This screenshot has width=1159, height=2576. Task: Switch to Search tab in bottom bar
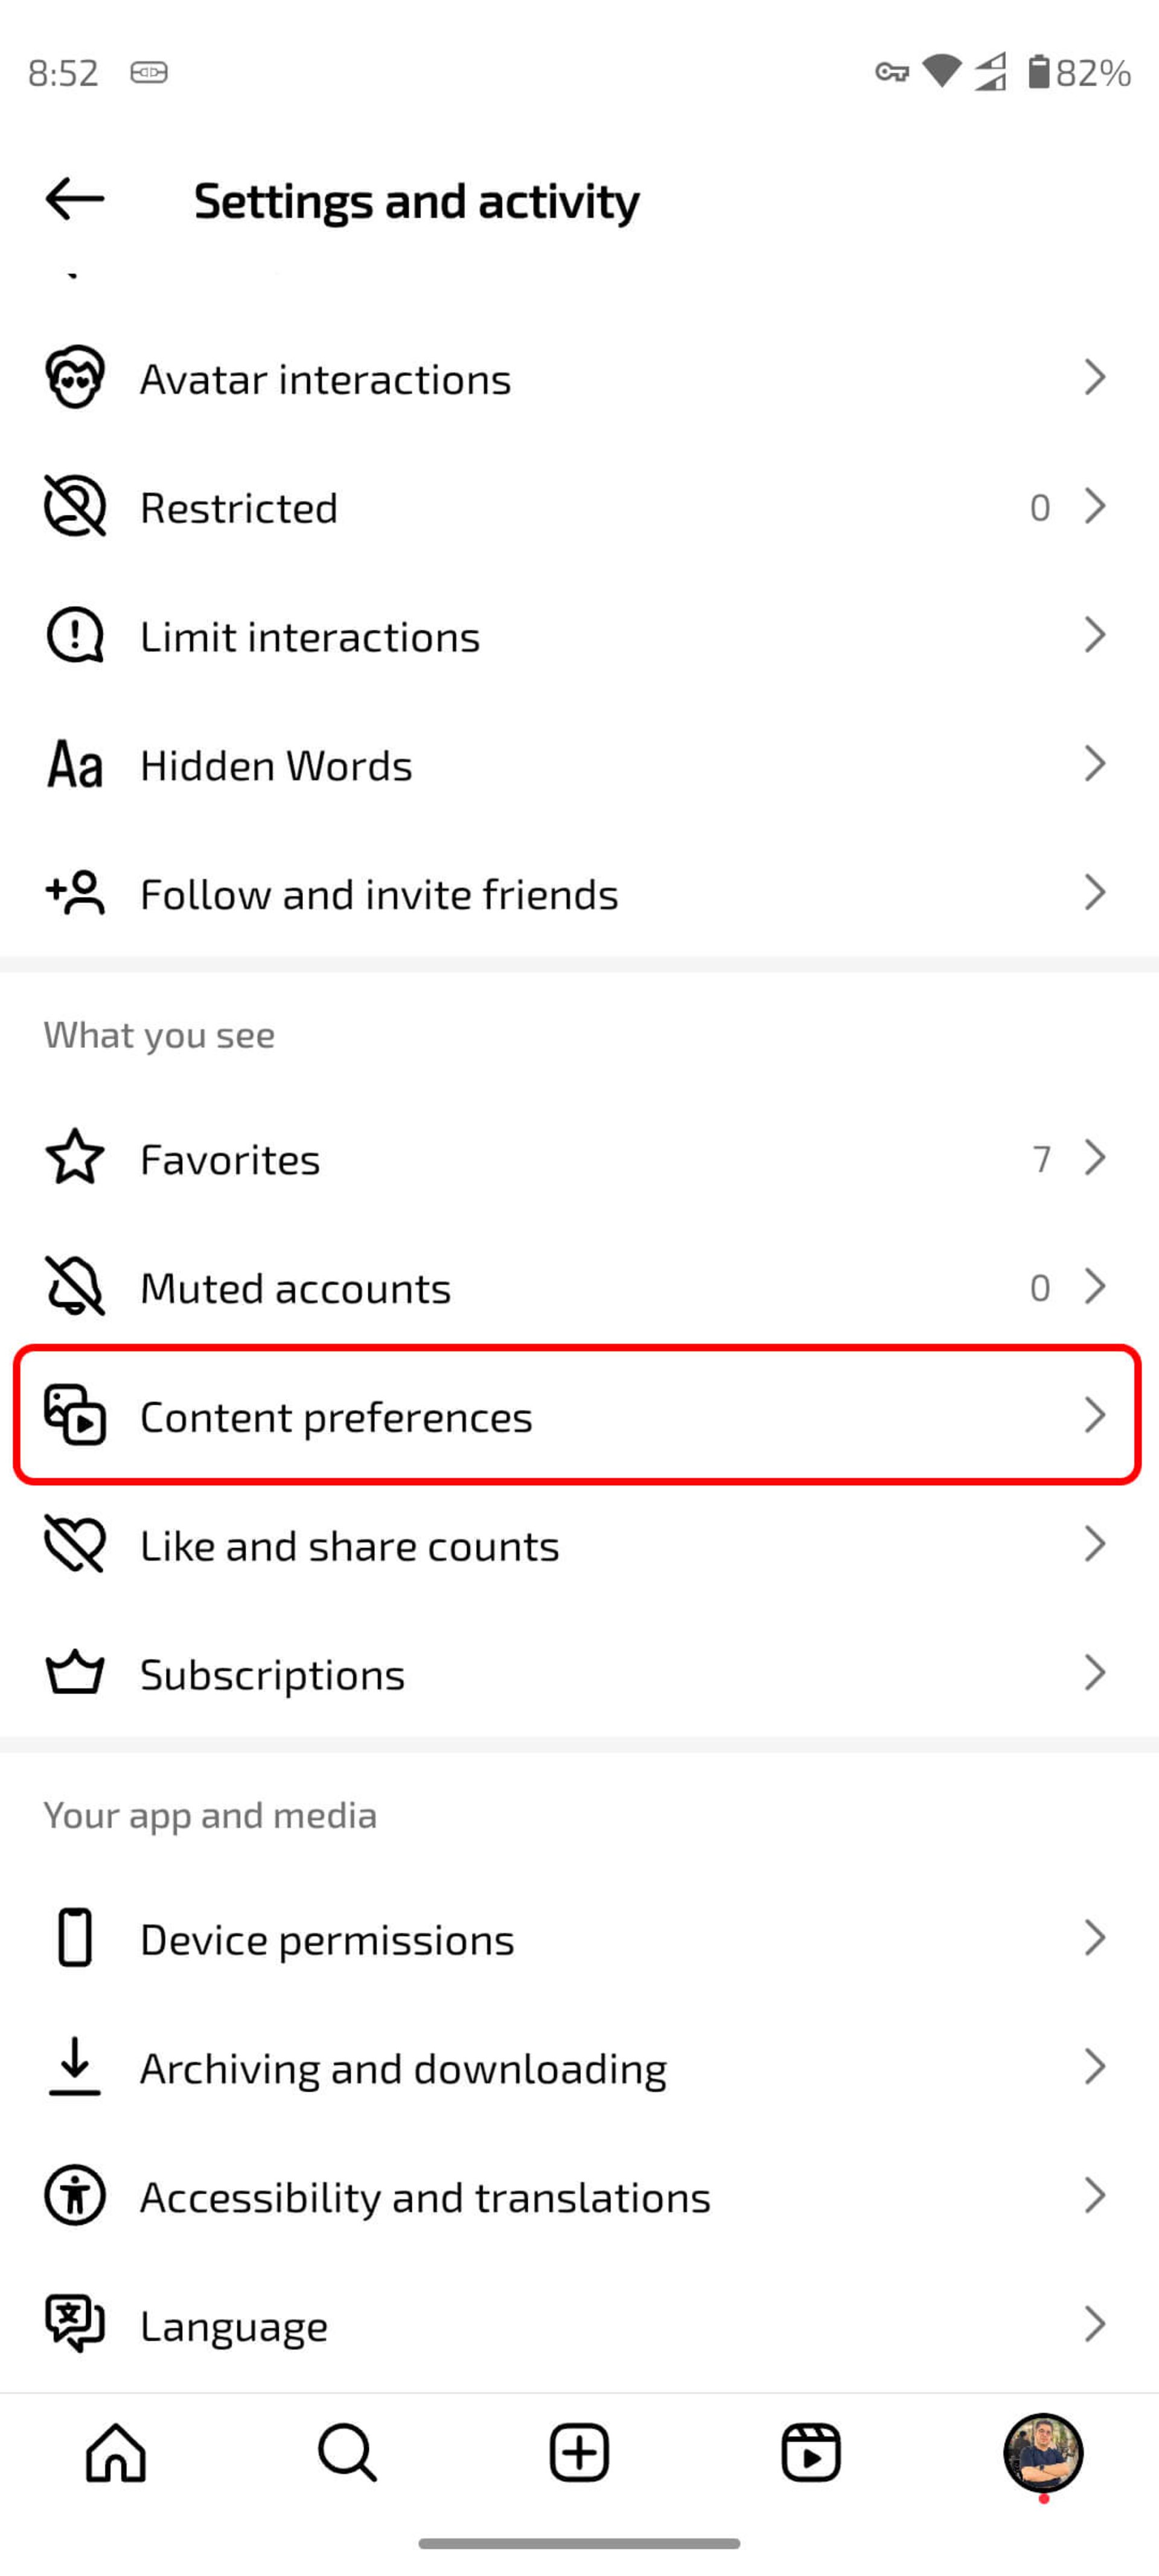point(347,2453)
